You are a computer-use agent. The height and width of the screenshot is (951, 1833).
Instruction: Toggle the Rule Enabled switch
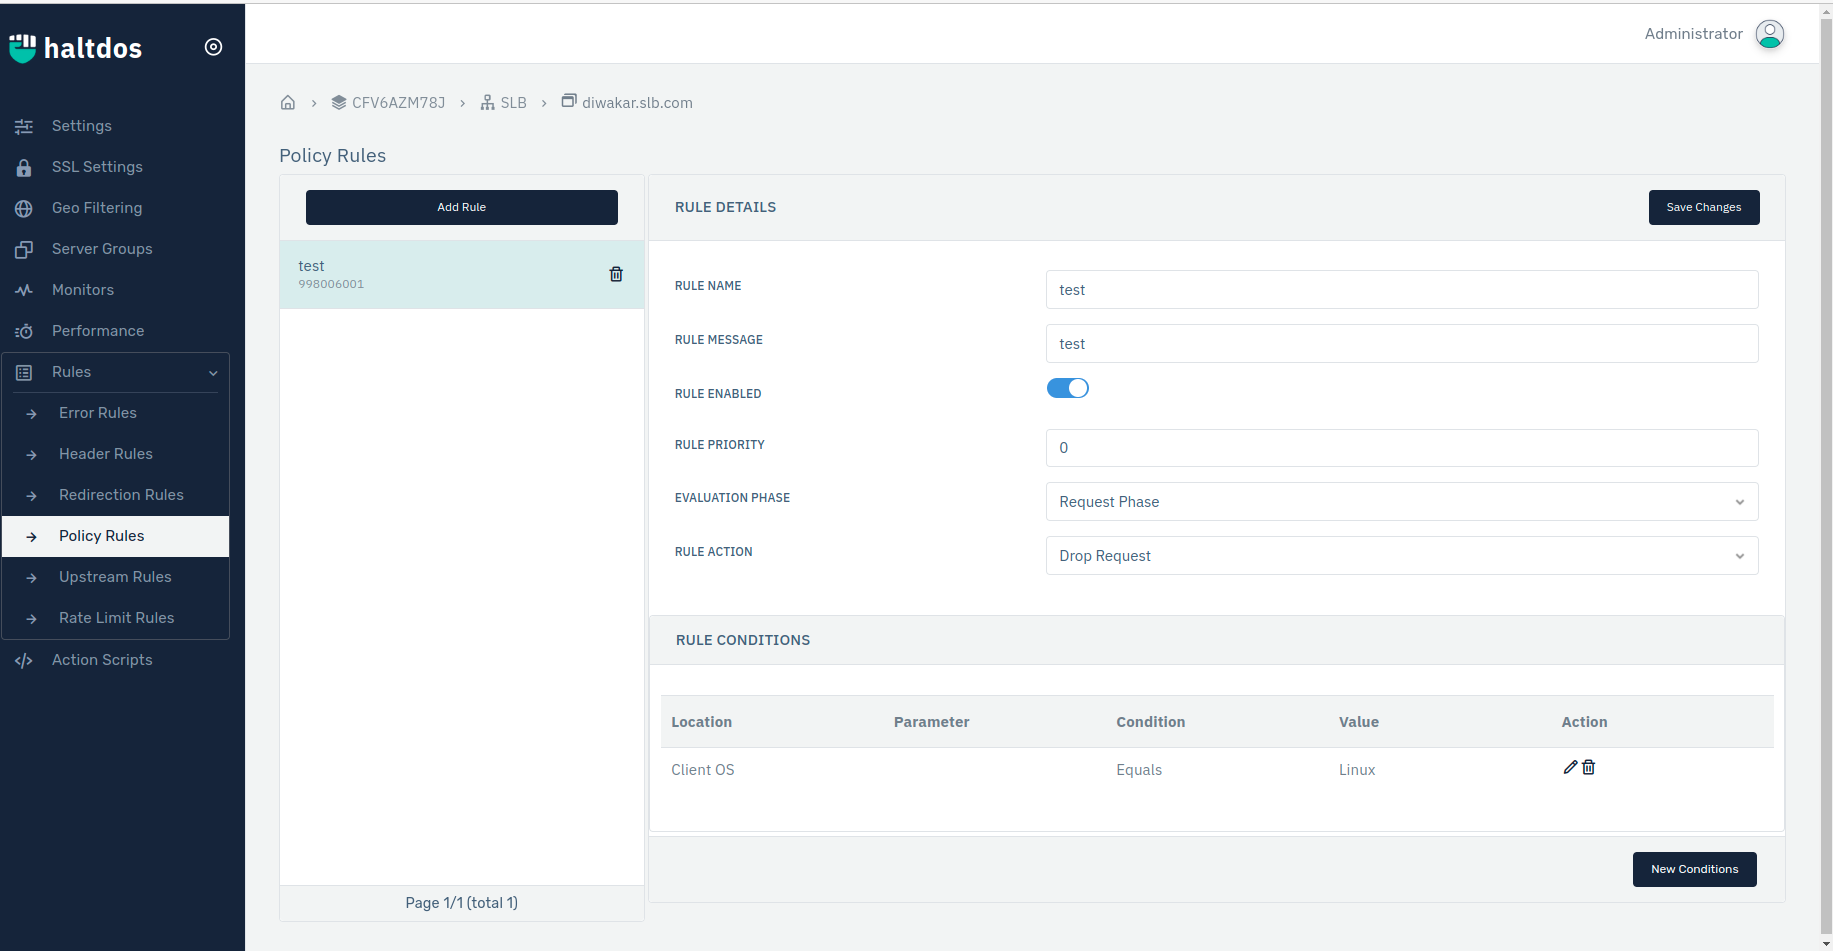(x=1067, y=388)
